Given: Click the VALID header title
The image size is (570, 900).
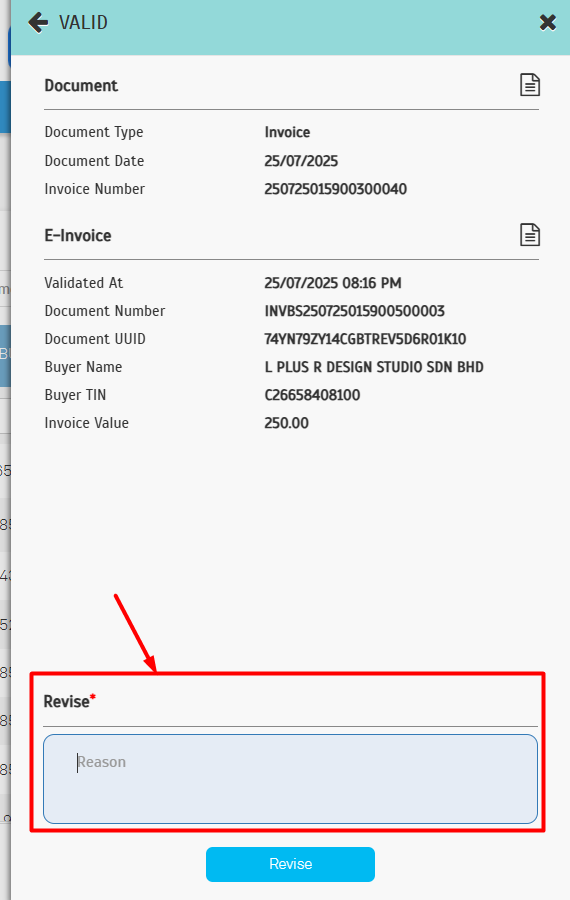Looking at the screenshot, I should tap(83, 23).
